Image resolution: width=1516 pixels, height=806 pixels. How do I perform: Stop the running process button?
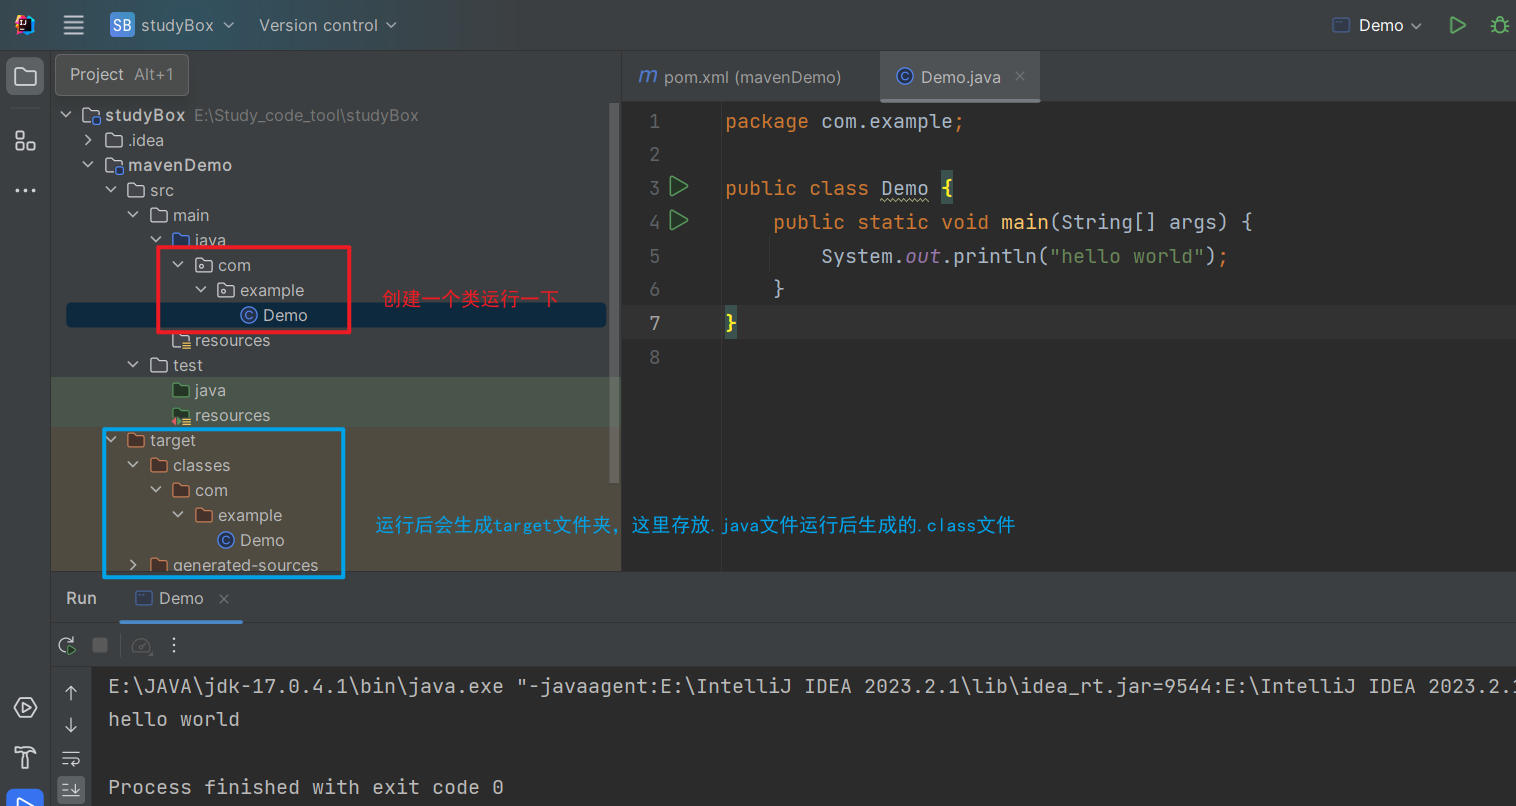pos(100,645)
